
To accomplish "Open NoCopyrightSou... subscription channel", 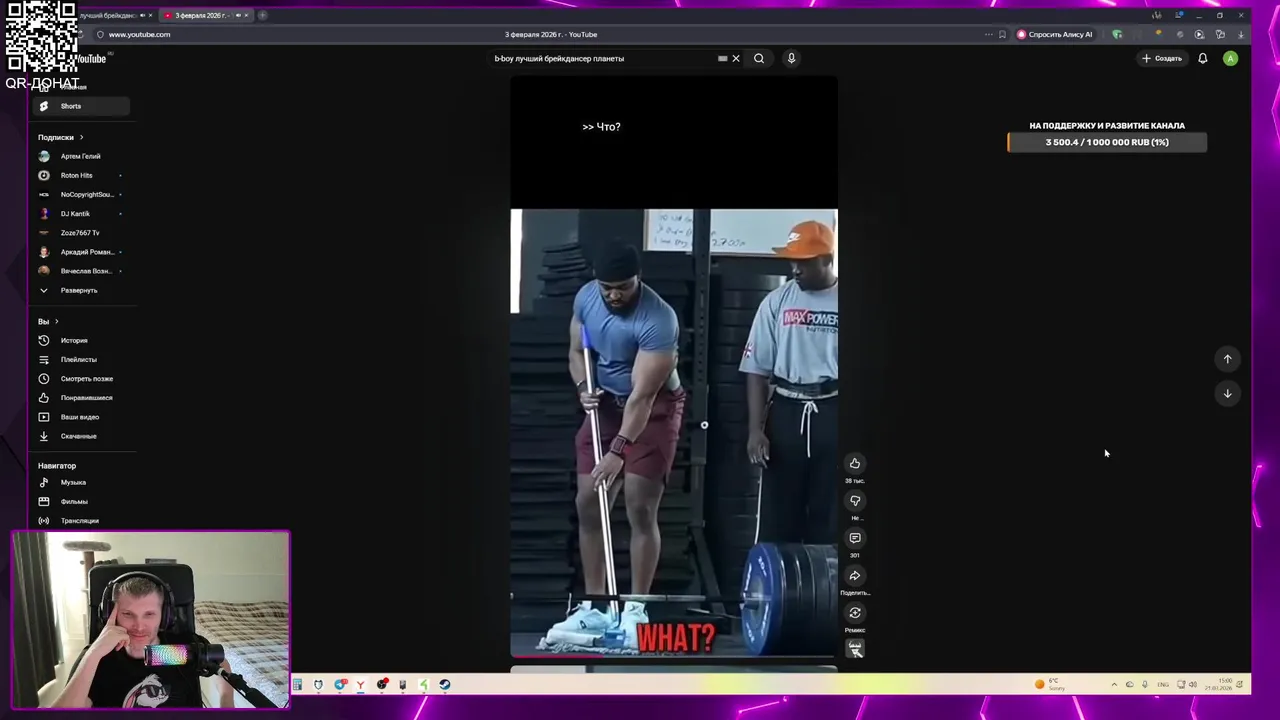I will point(80,194).
